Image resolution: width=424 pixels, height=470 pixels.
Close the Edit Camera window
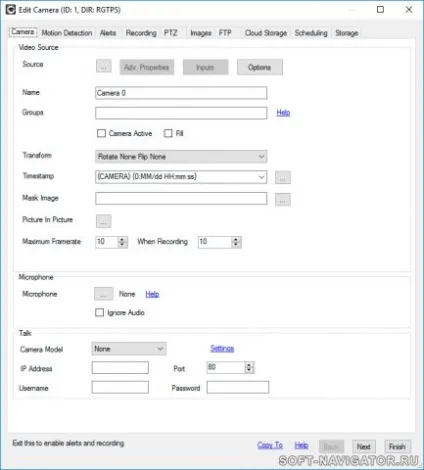(x=409, y=9)
